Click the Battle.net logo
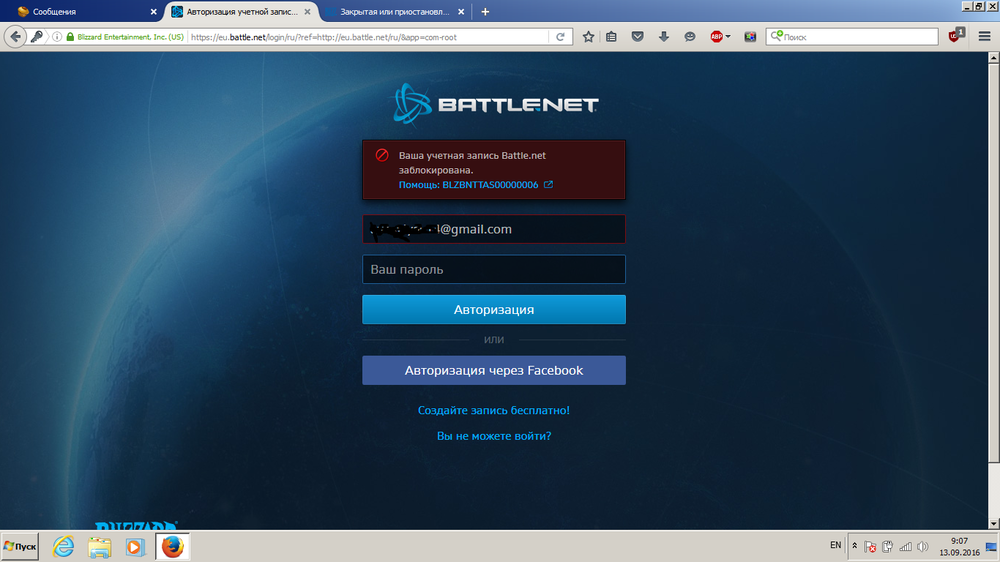Viewport: 1000px width, 562px height. (496, 103)
